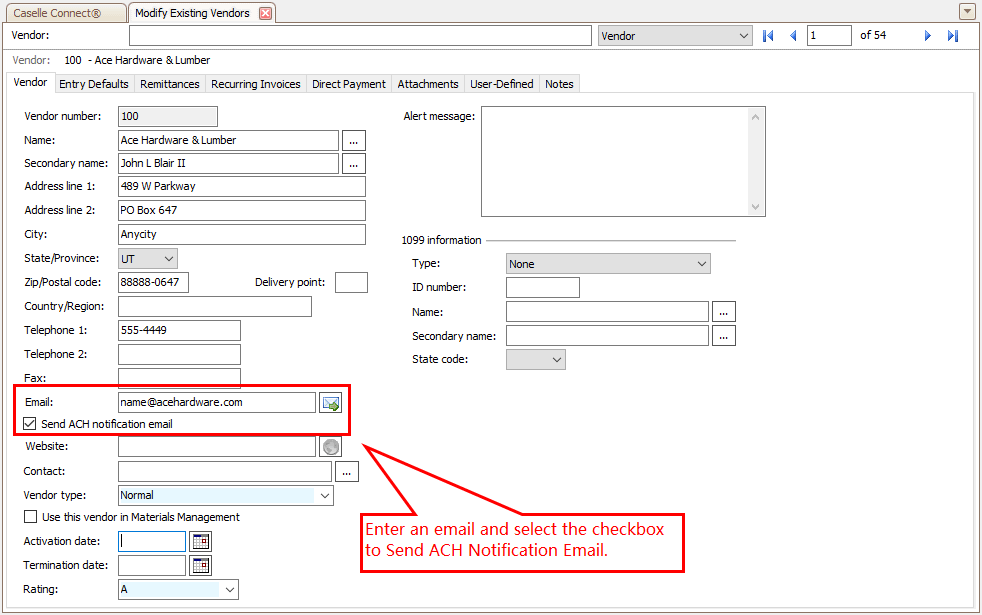982x615 pixels.
Task: Open the tab list arrow at top right
Action: (966, 11)
